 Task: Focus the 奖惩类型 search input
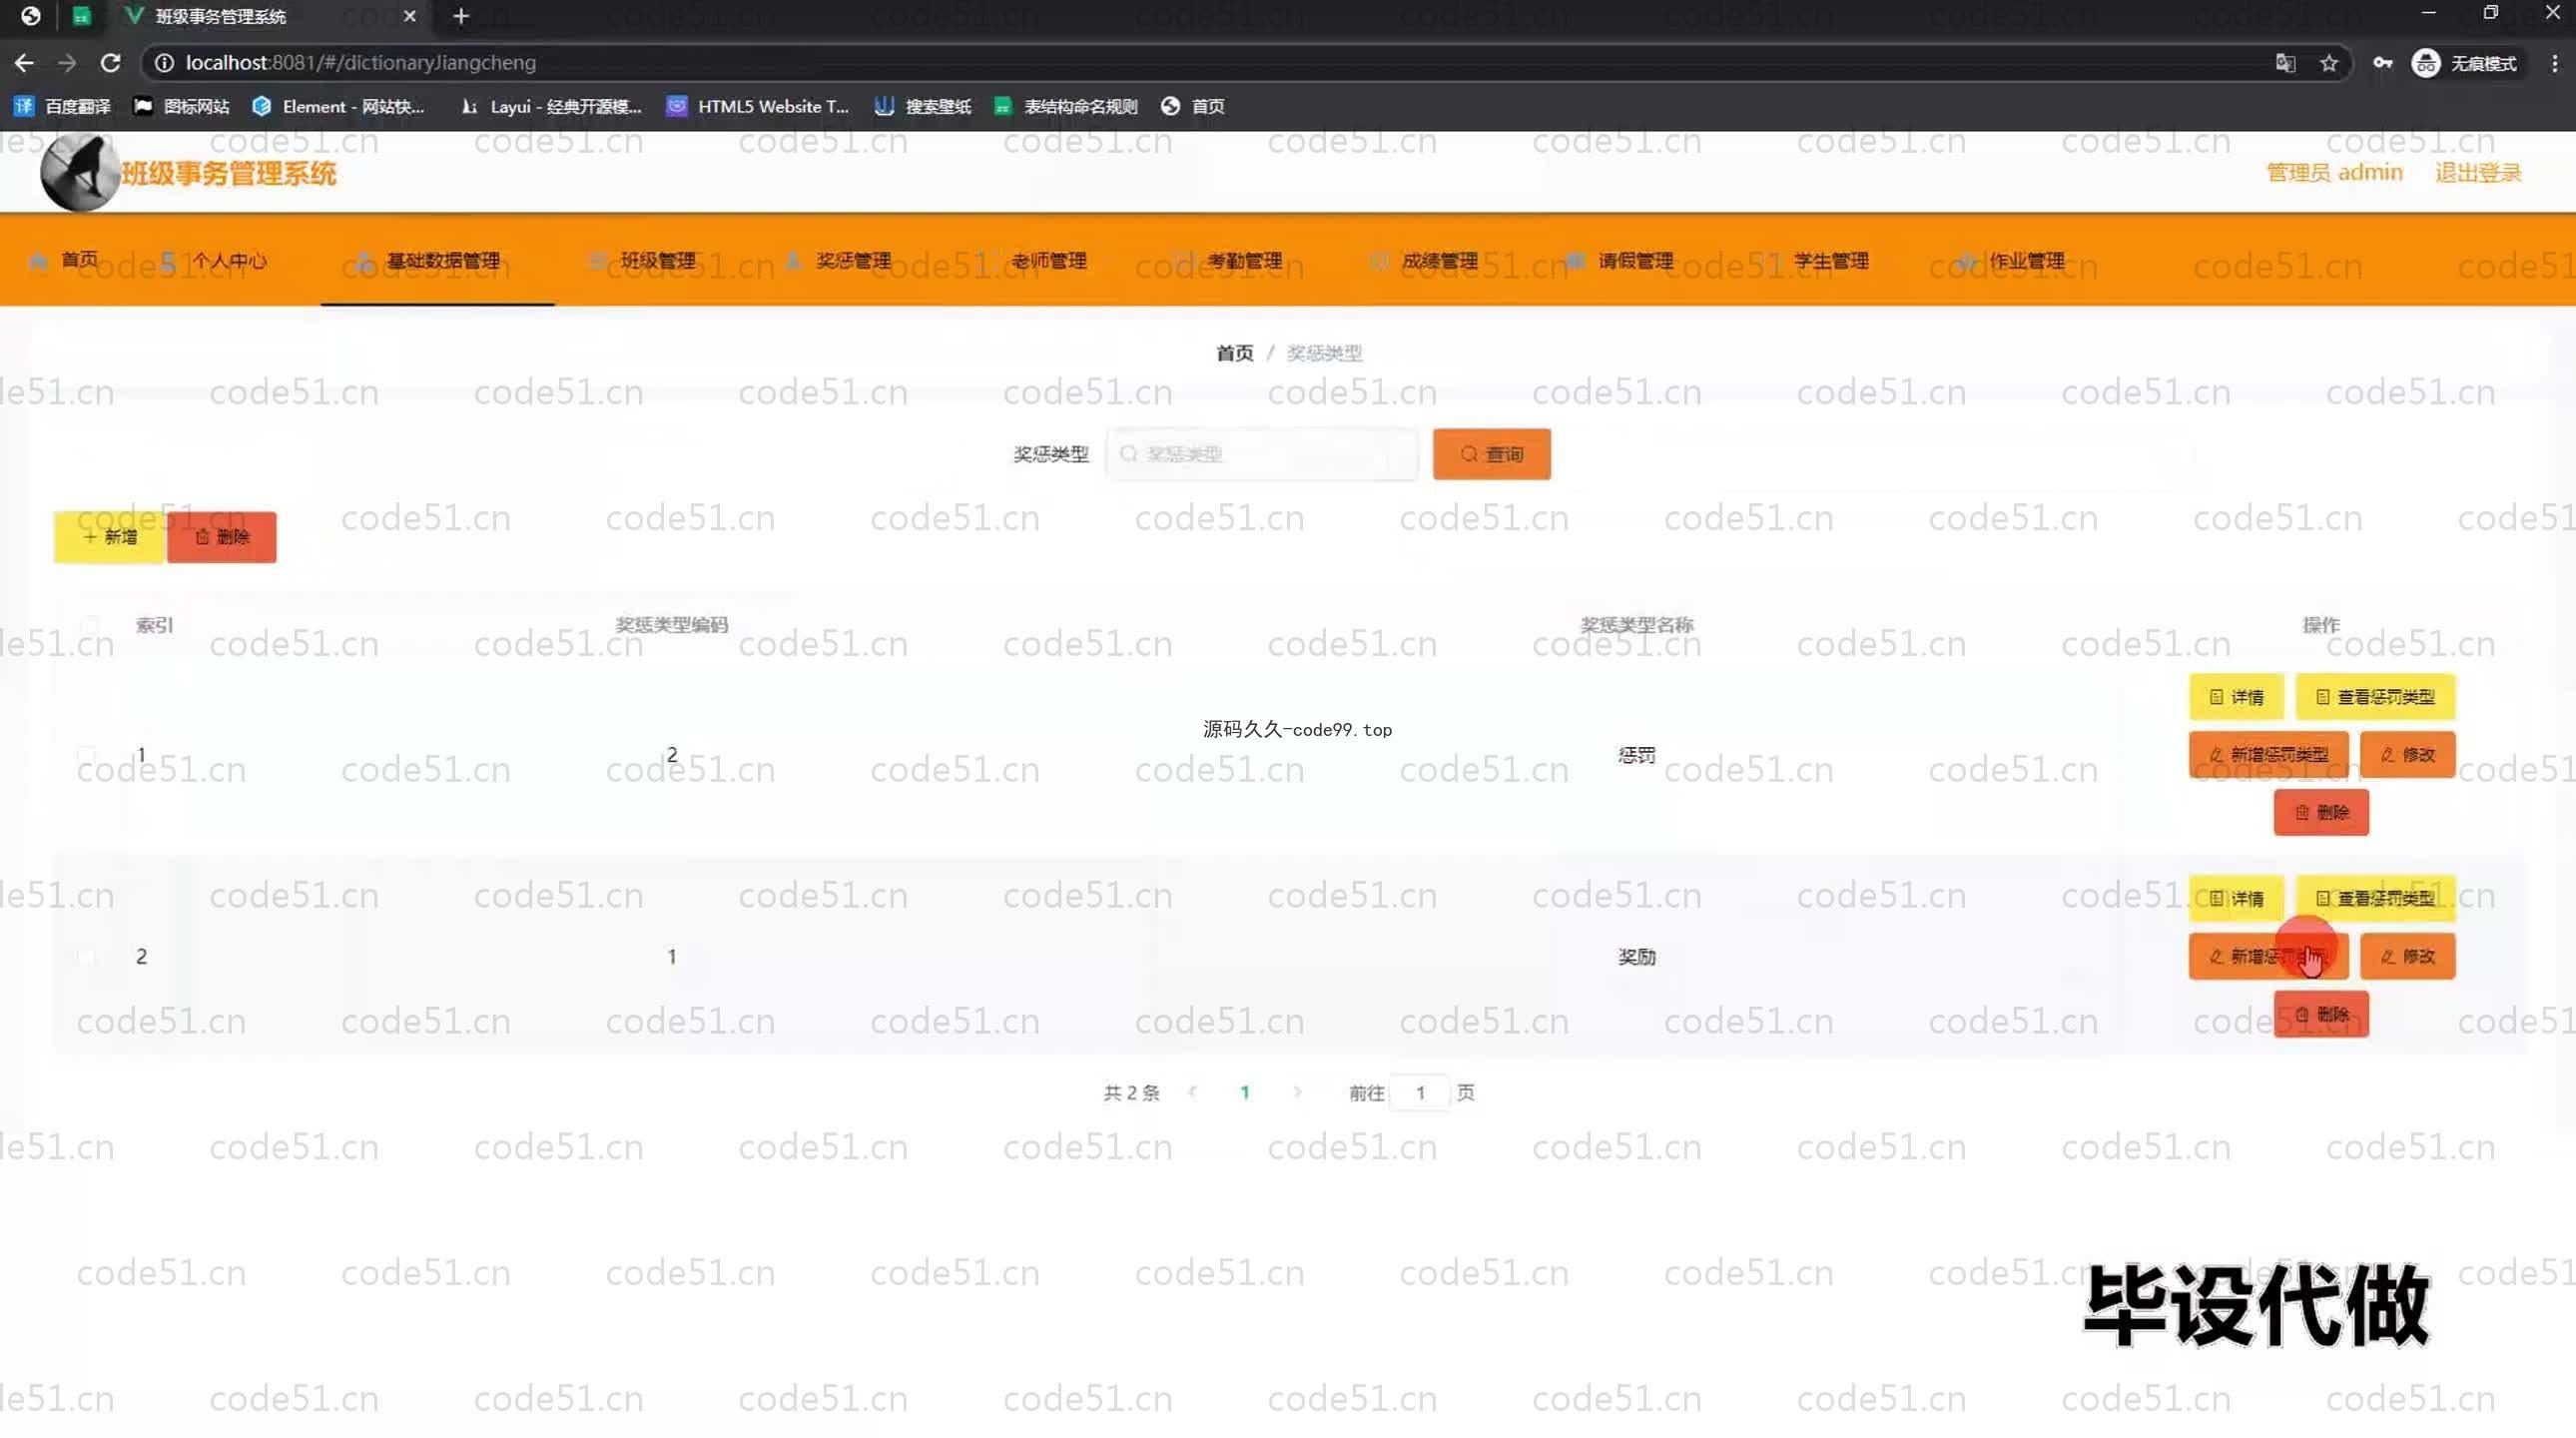click(1261, 454)
